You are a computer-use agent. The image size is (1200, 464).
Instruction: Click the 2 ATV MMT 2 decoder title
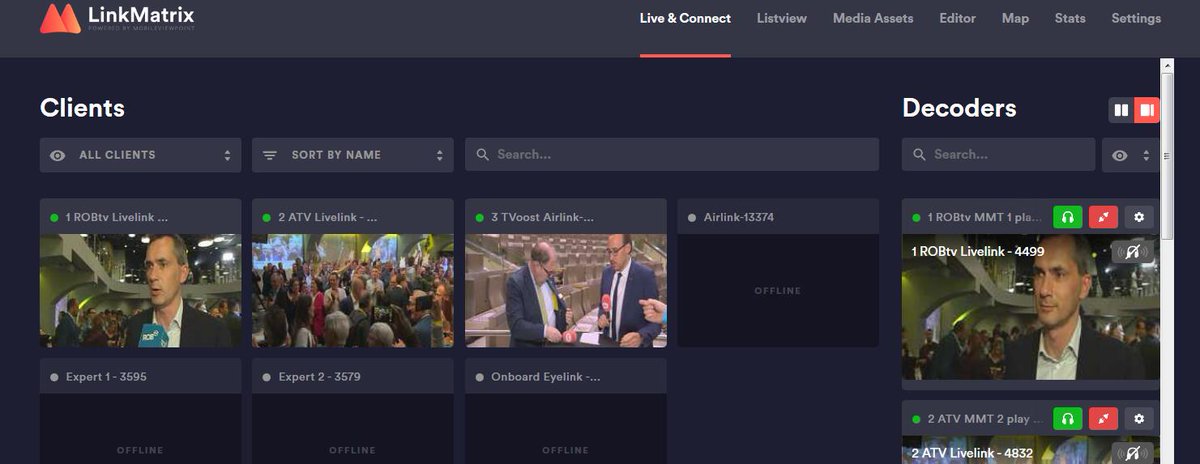985,418
